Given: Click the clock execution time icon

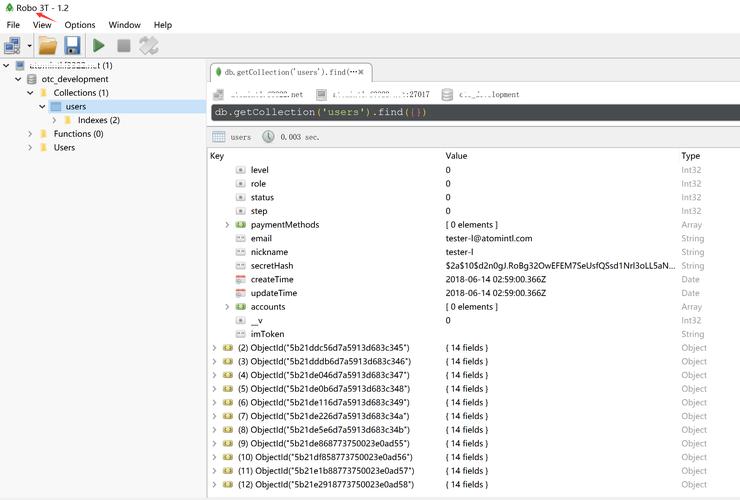Looking at the screenshot, I should click(268, 137).
